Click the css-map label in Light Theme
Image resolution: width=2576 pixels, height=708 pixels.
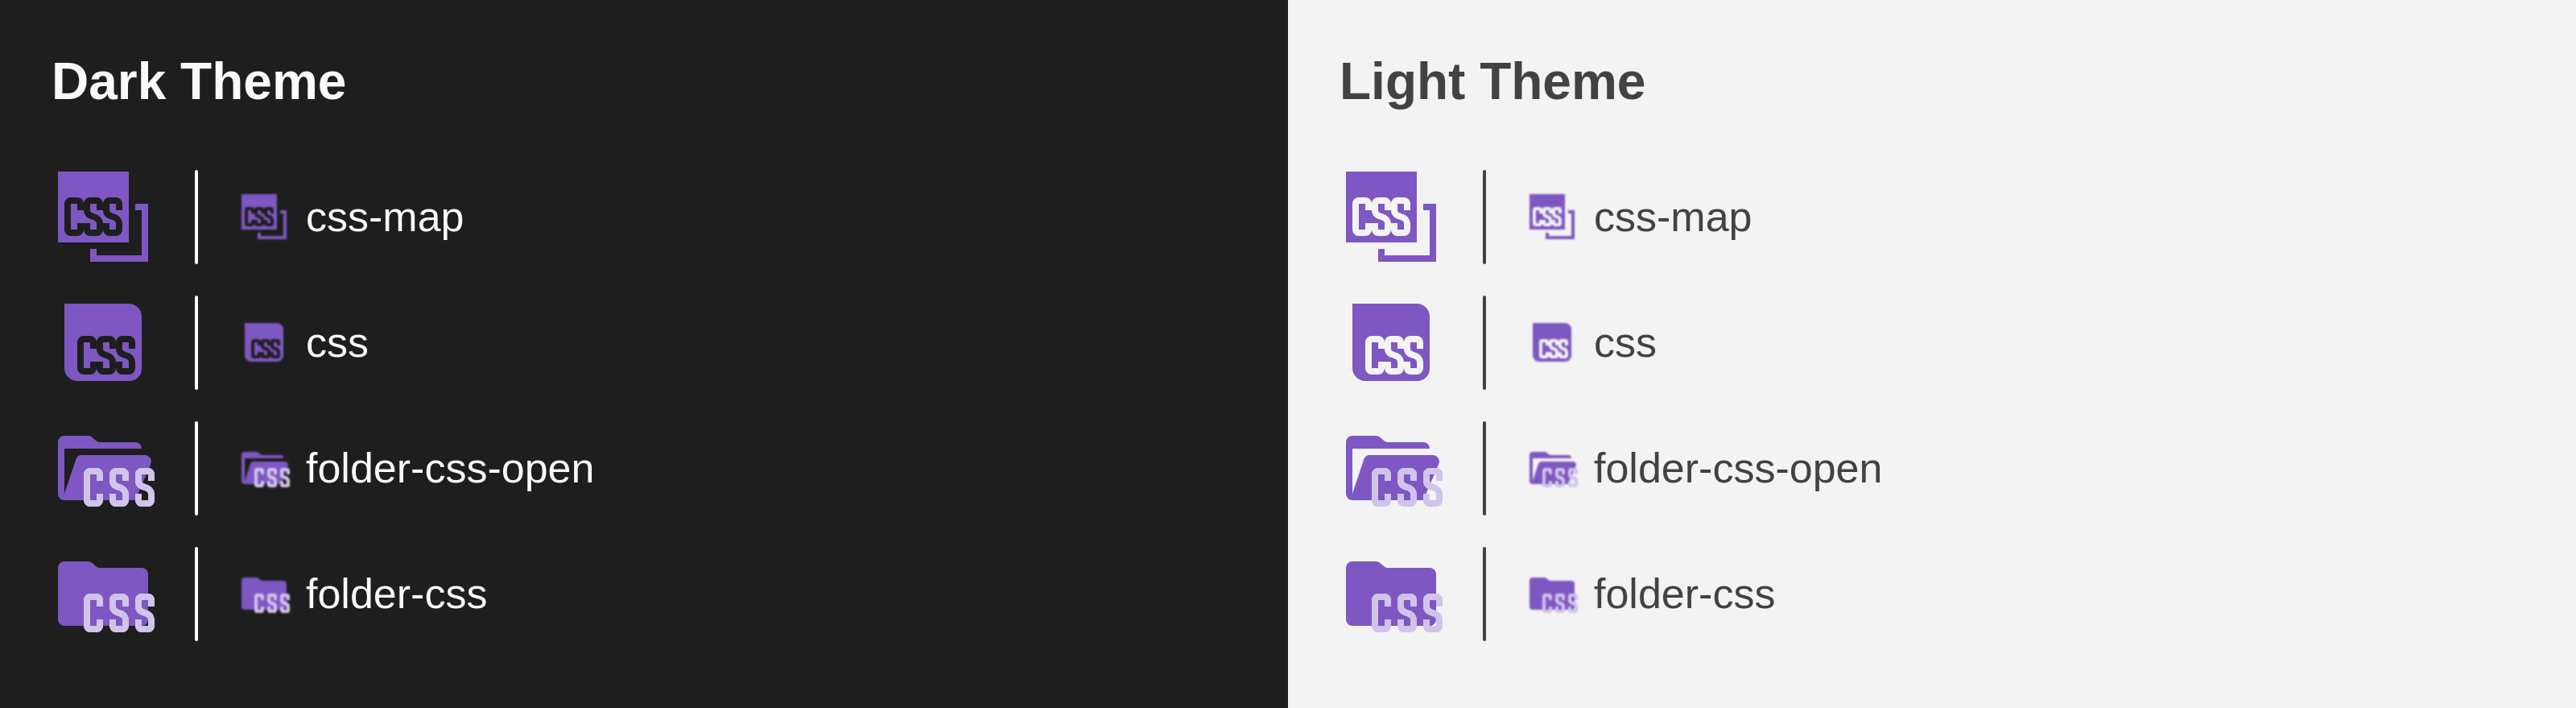point(1672,218)
